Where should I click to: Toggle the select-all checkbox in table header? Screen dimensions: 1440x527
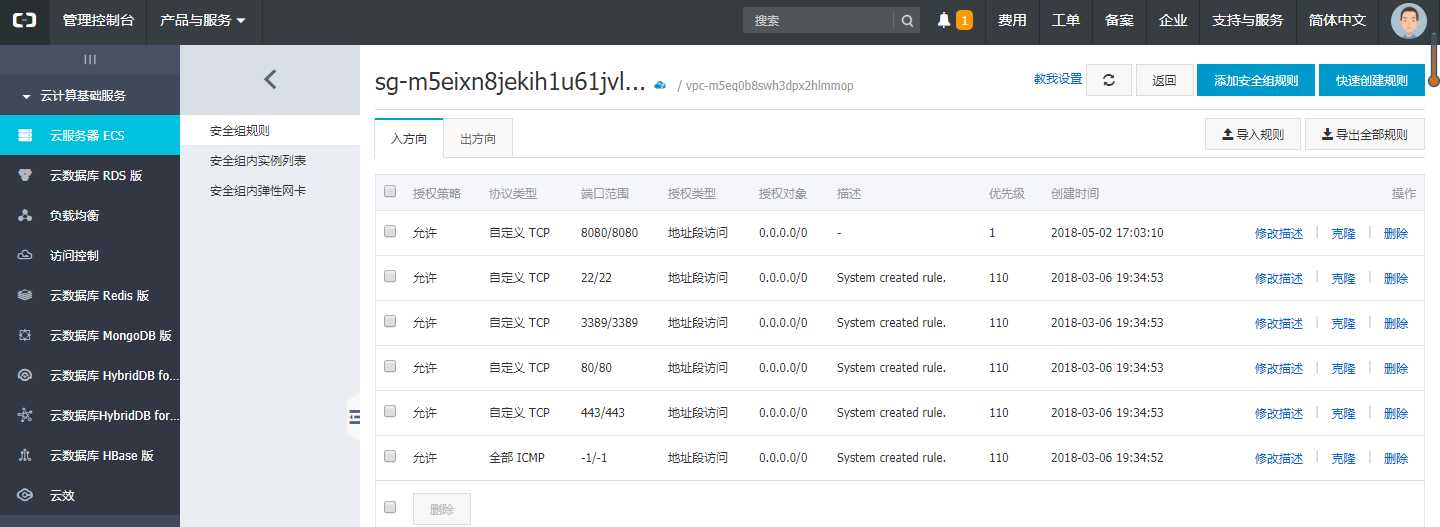pyautogui.click(x=390, y=192)
